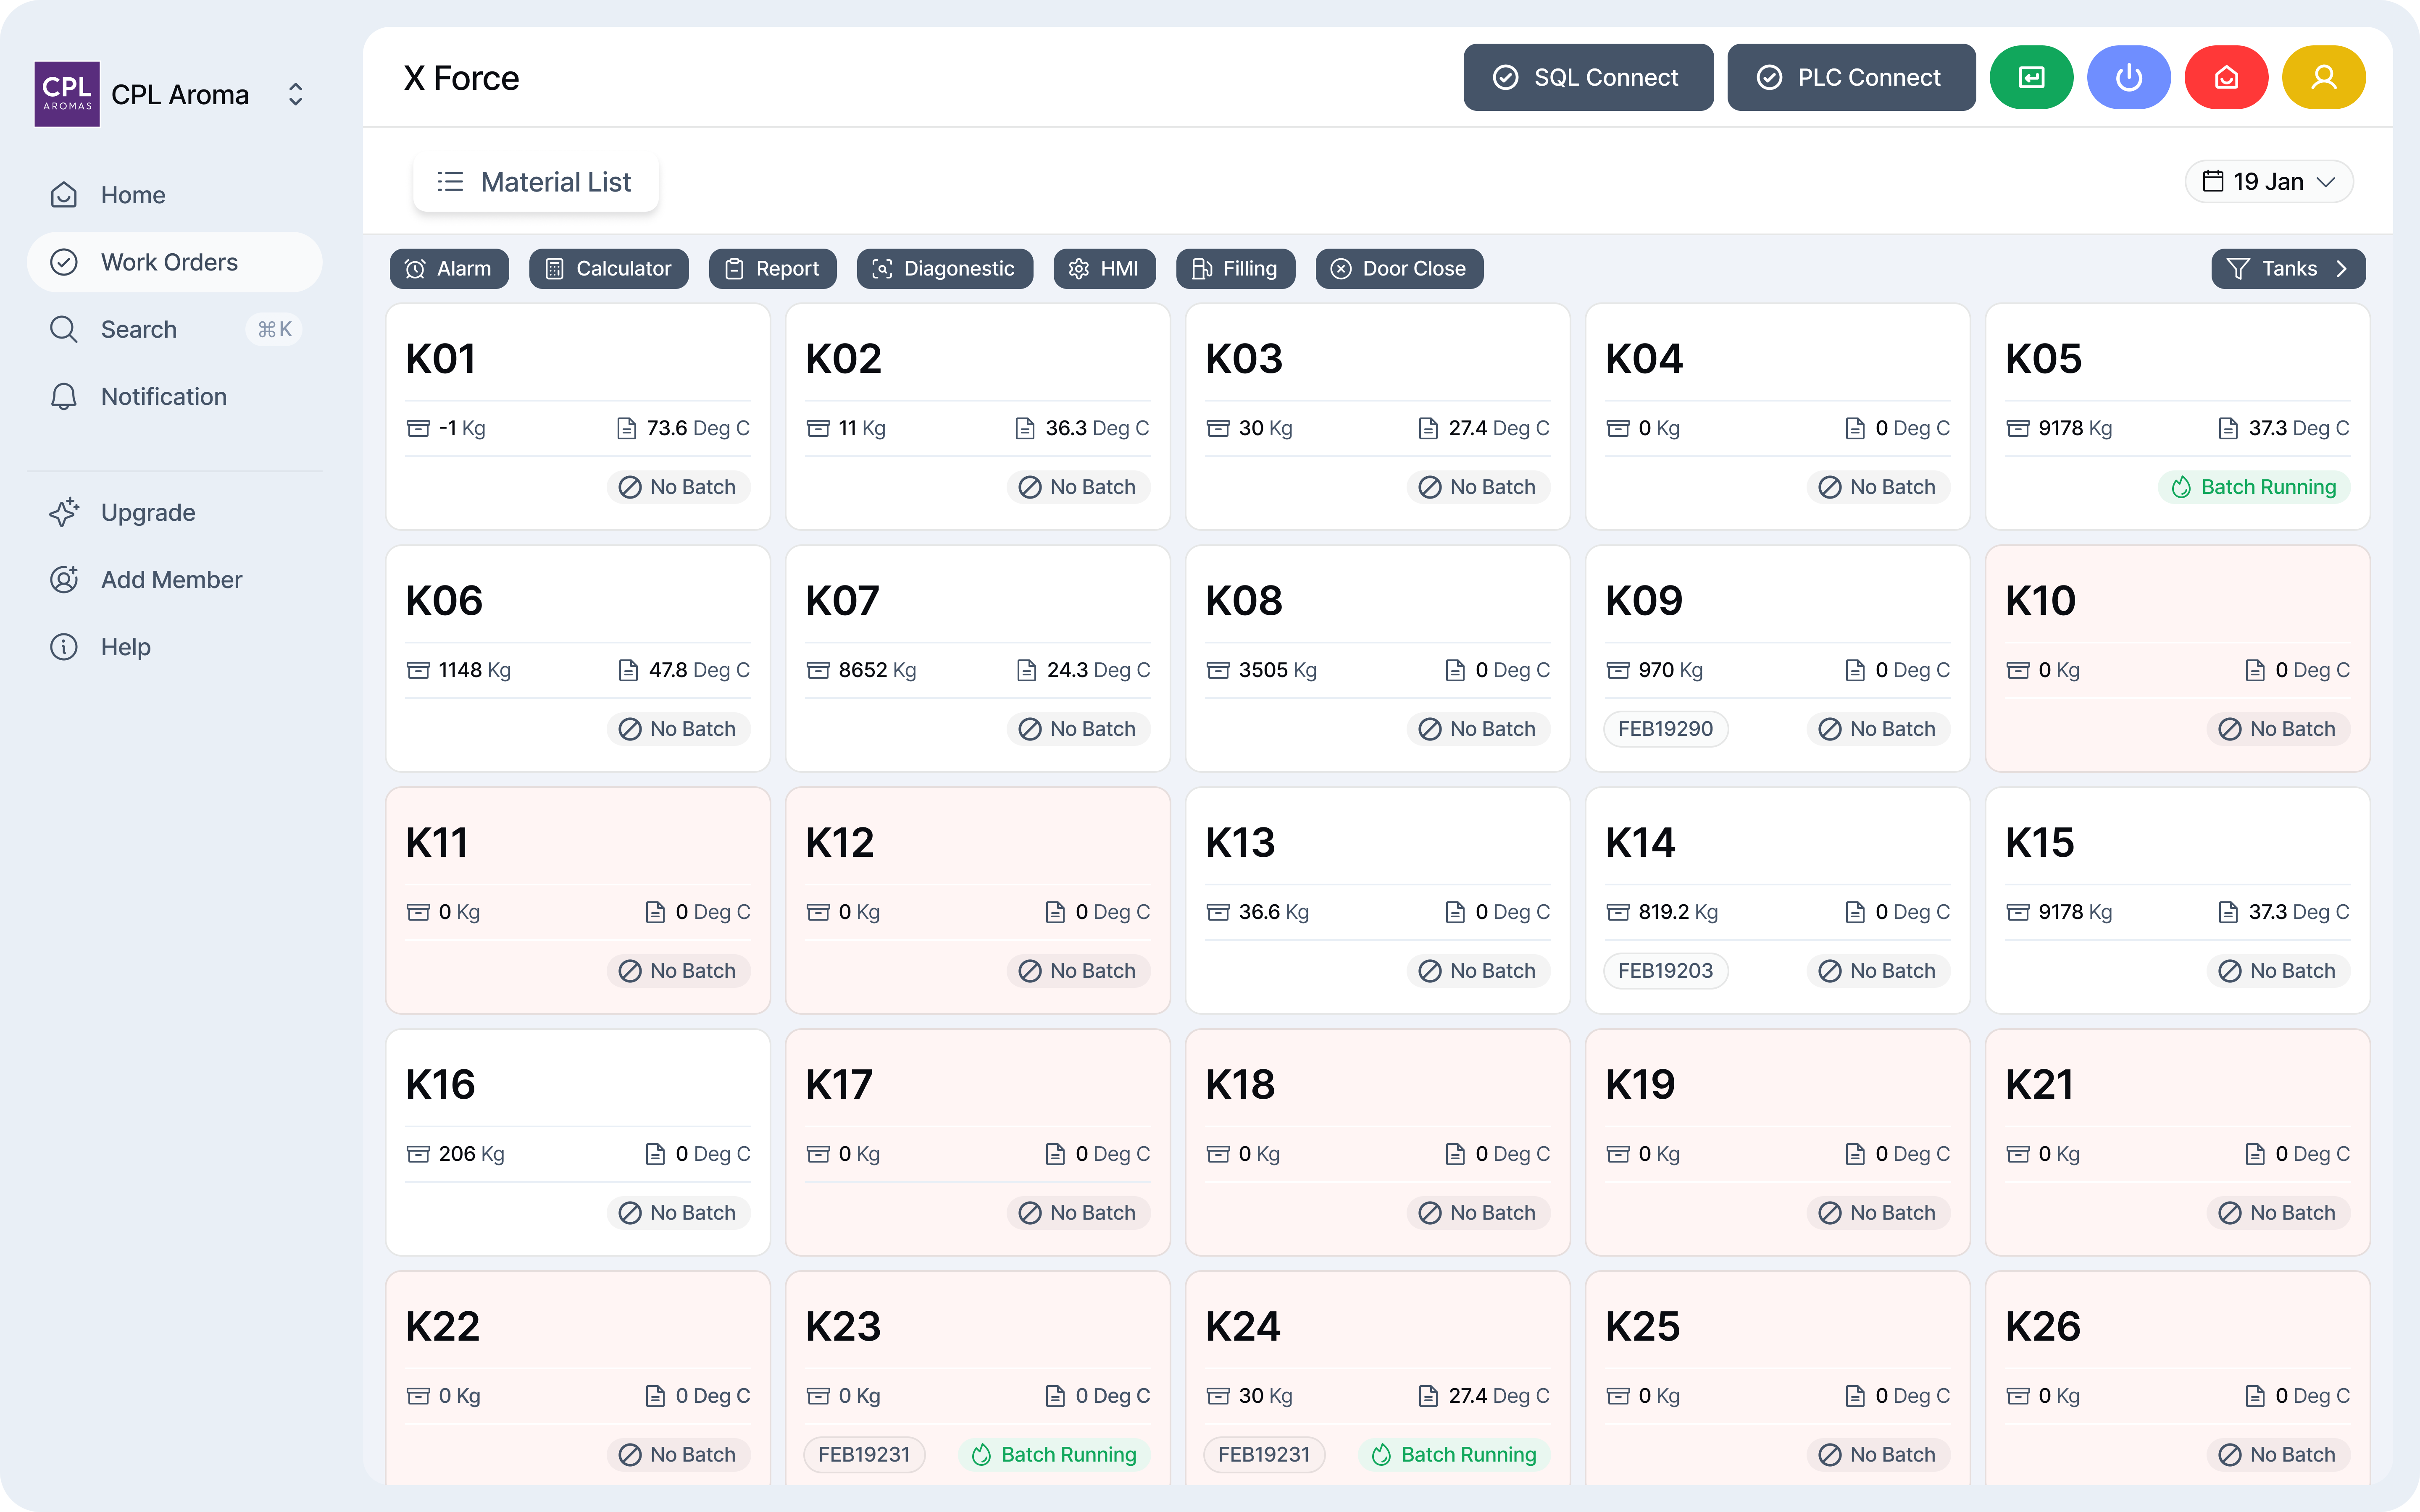Click the Alarm button
Viewport: 2420px width, 1512px height.
point(449,269)
